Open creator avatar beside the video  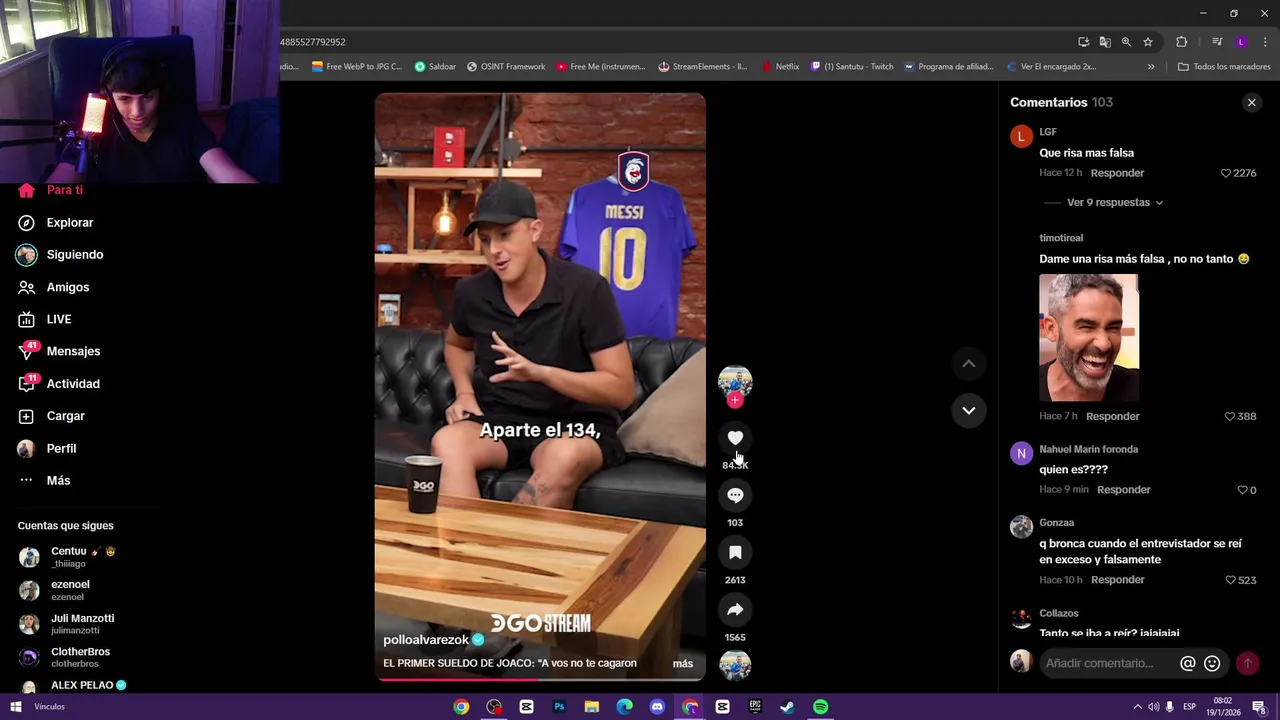pos(735,382)
